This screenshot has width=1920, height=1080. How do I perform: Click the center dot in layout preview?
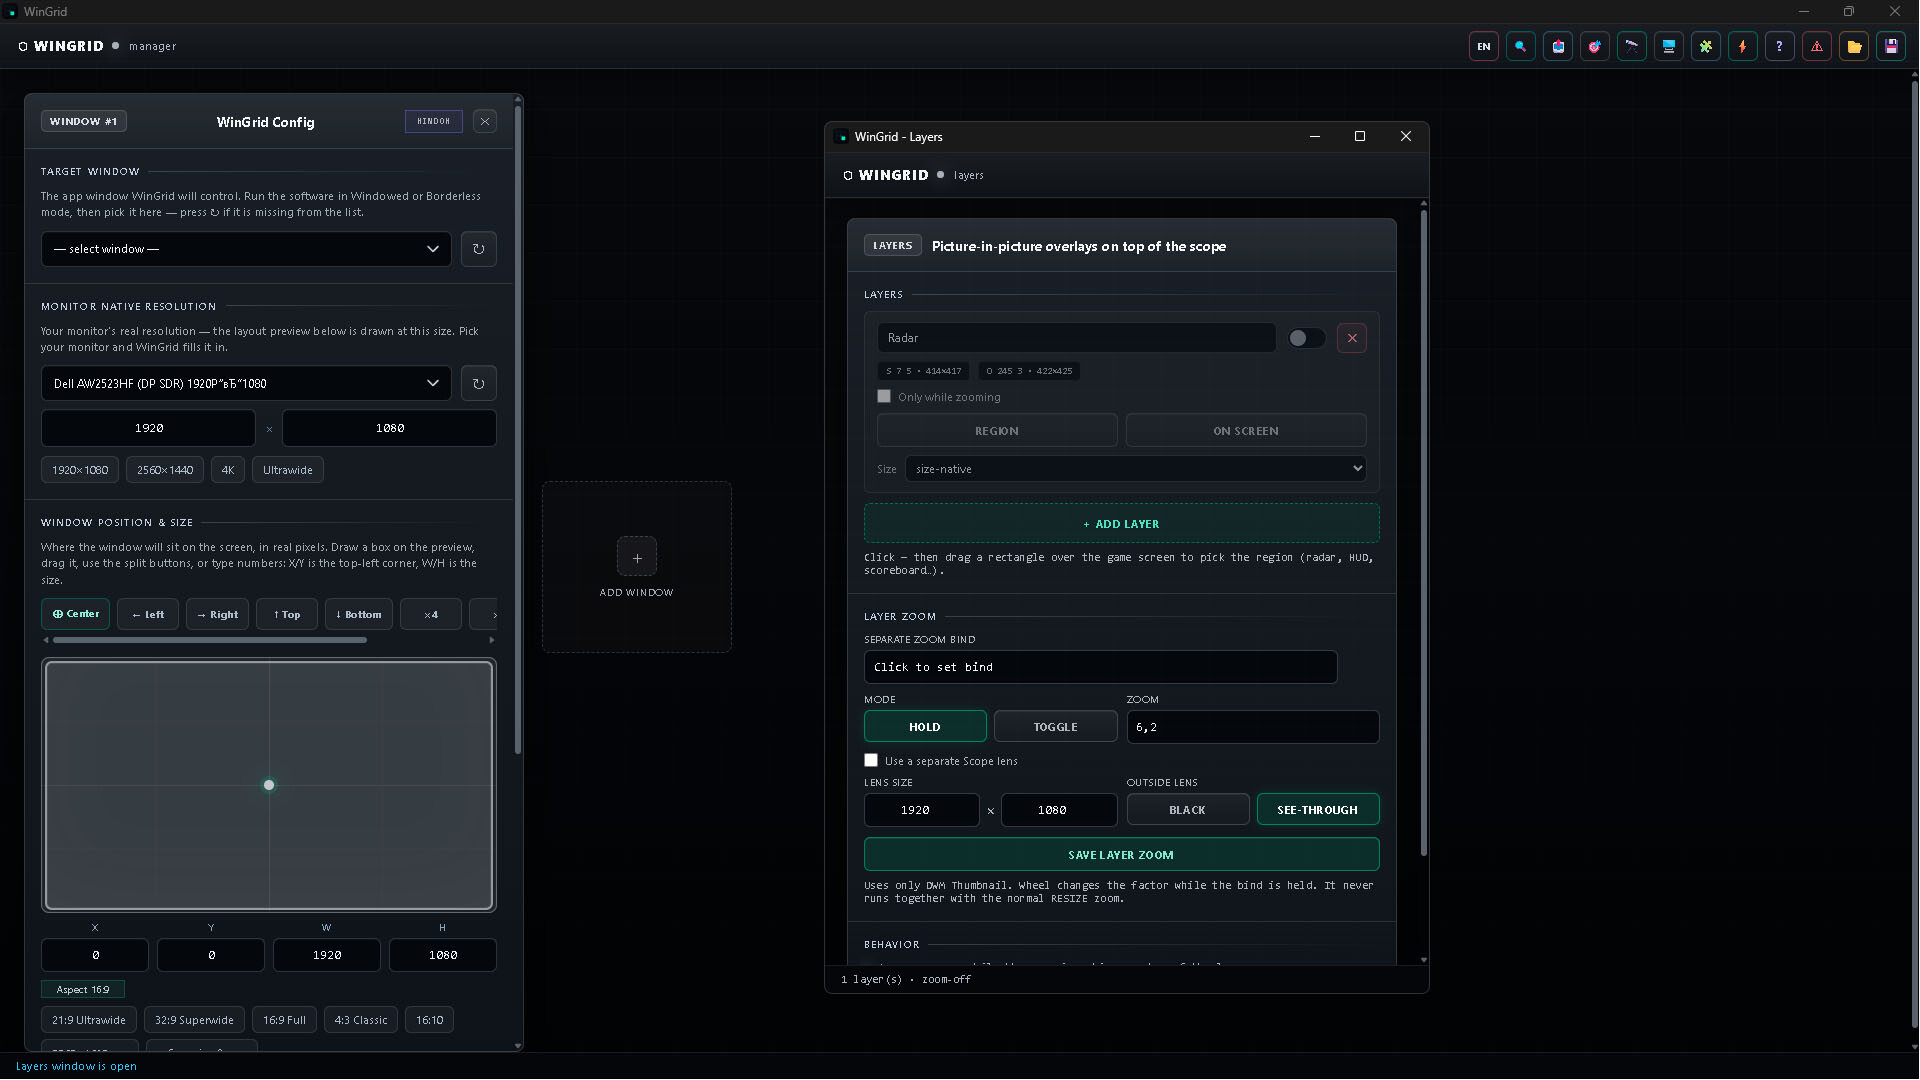269,785
